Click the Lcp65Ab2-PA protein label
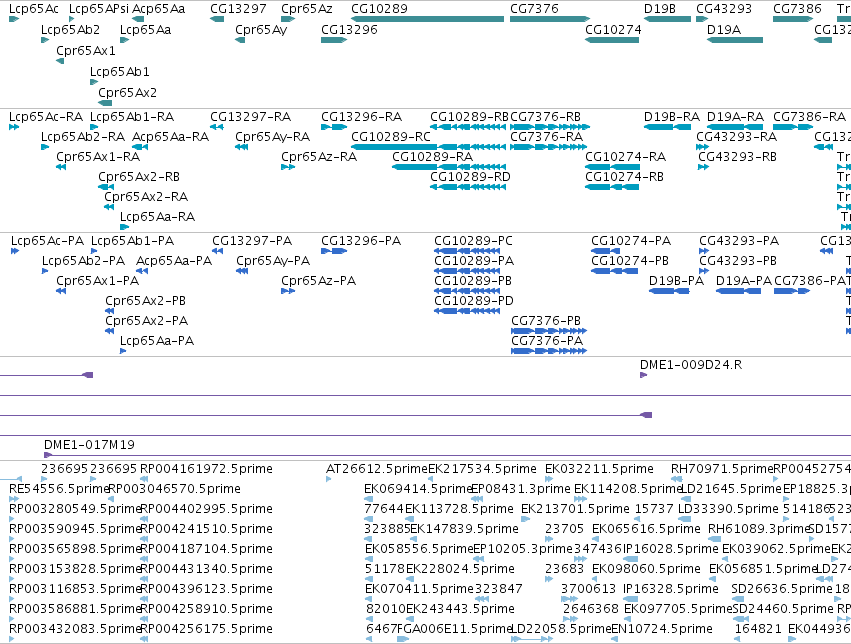The width and height of the screenshot is (851, 644). (x=83, y=260)
